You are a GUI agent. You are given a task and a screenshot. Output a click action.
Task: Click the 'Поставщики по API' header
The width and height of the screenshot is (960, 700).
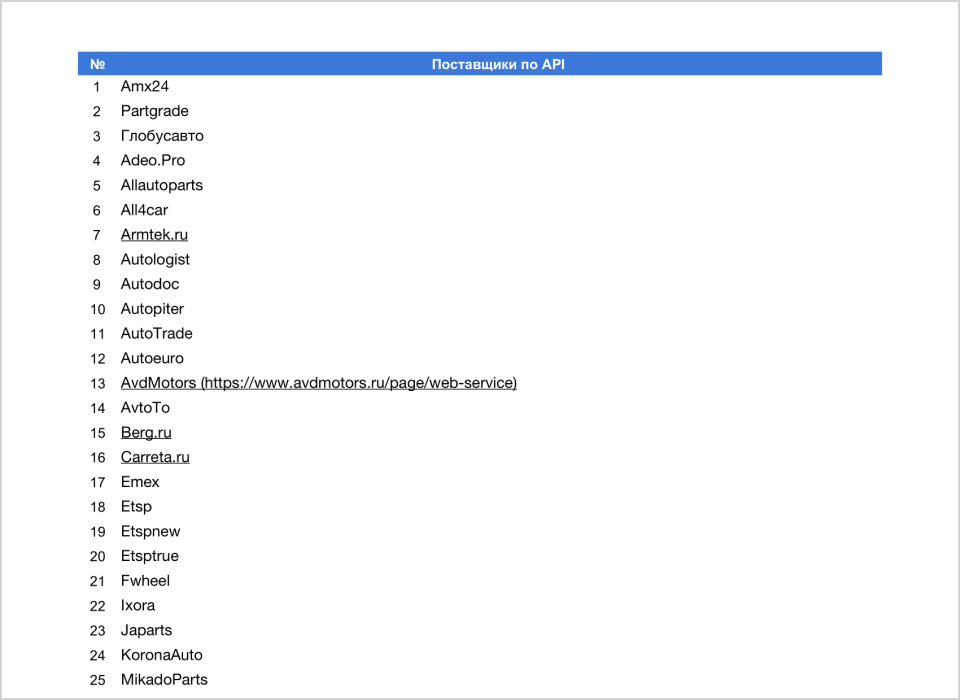click(x=498, y=64)
